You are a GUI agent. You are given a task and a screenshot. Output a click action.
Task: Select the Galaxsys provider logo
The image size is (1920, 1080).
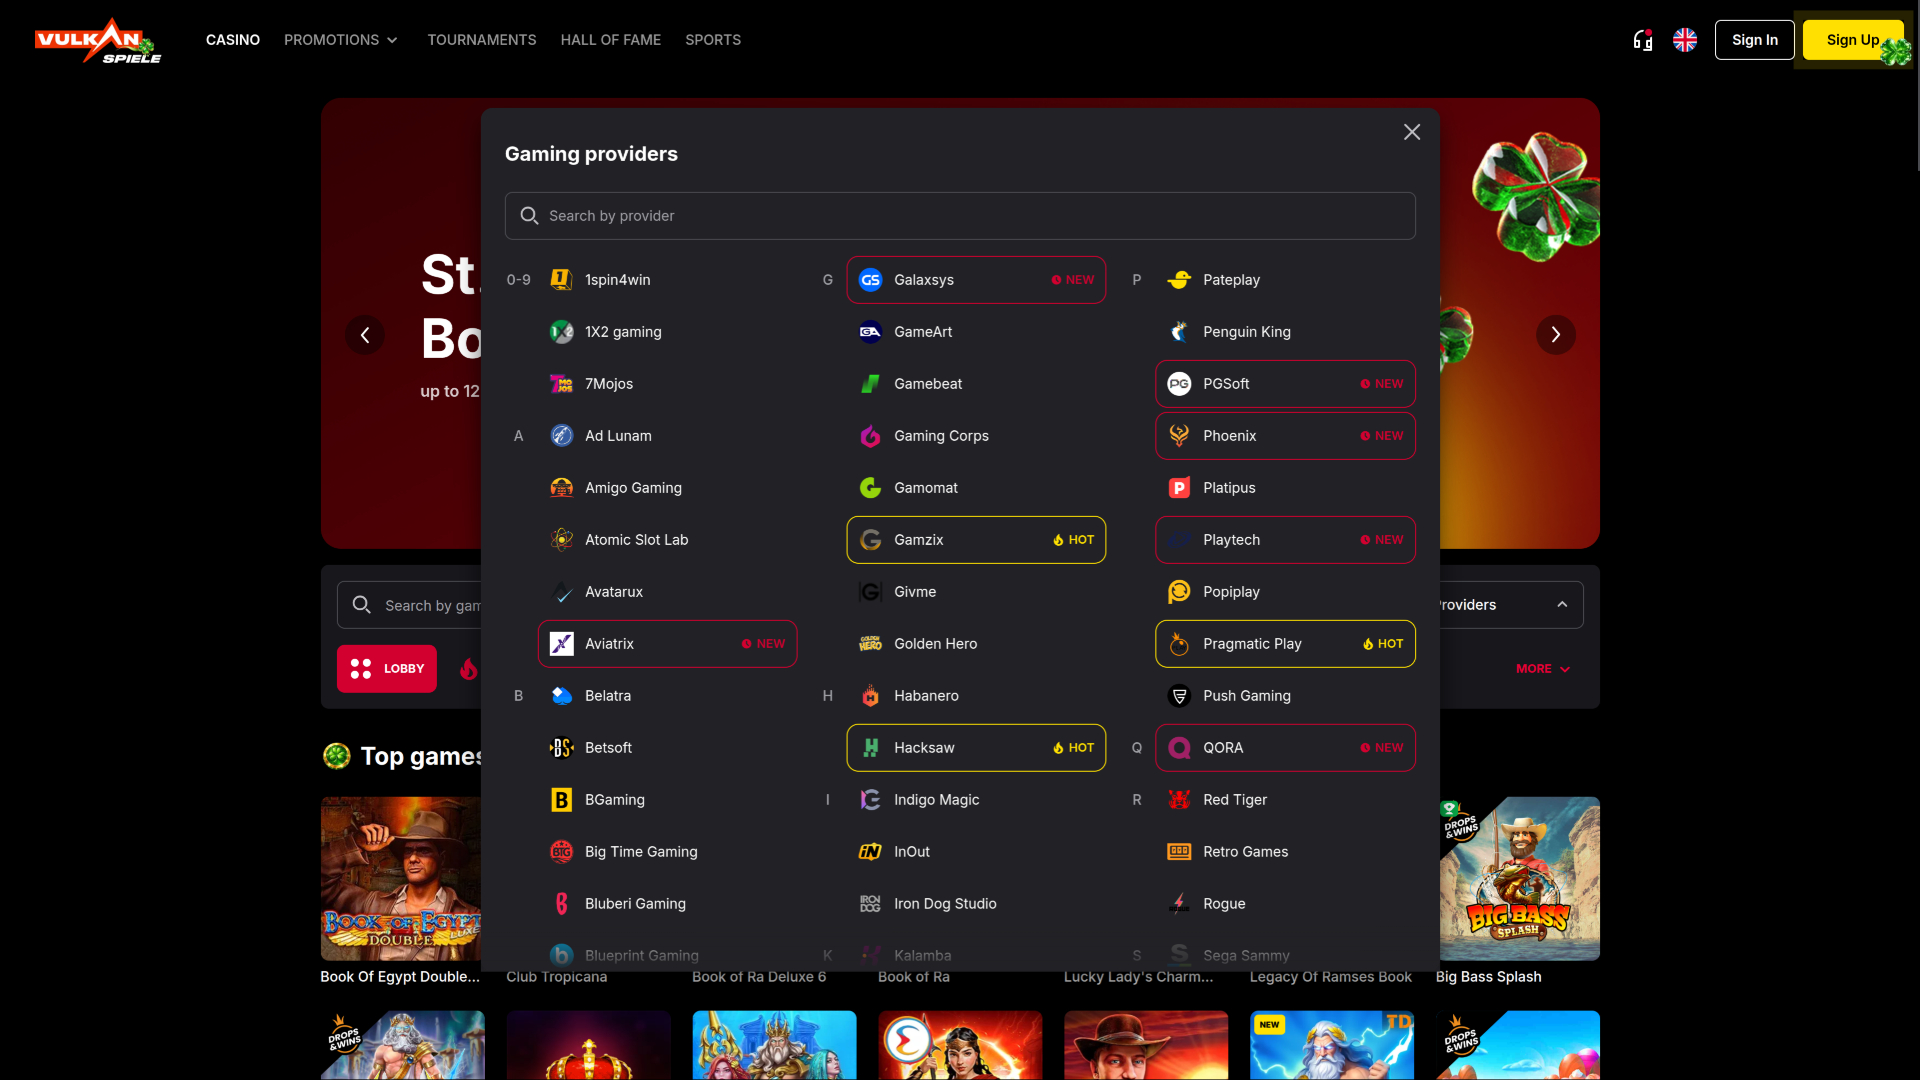[870, 280]
